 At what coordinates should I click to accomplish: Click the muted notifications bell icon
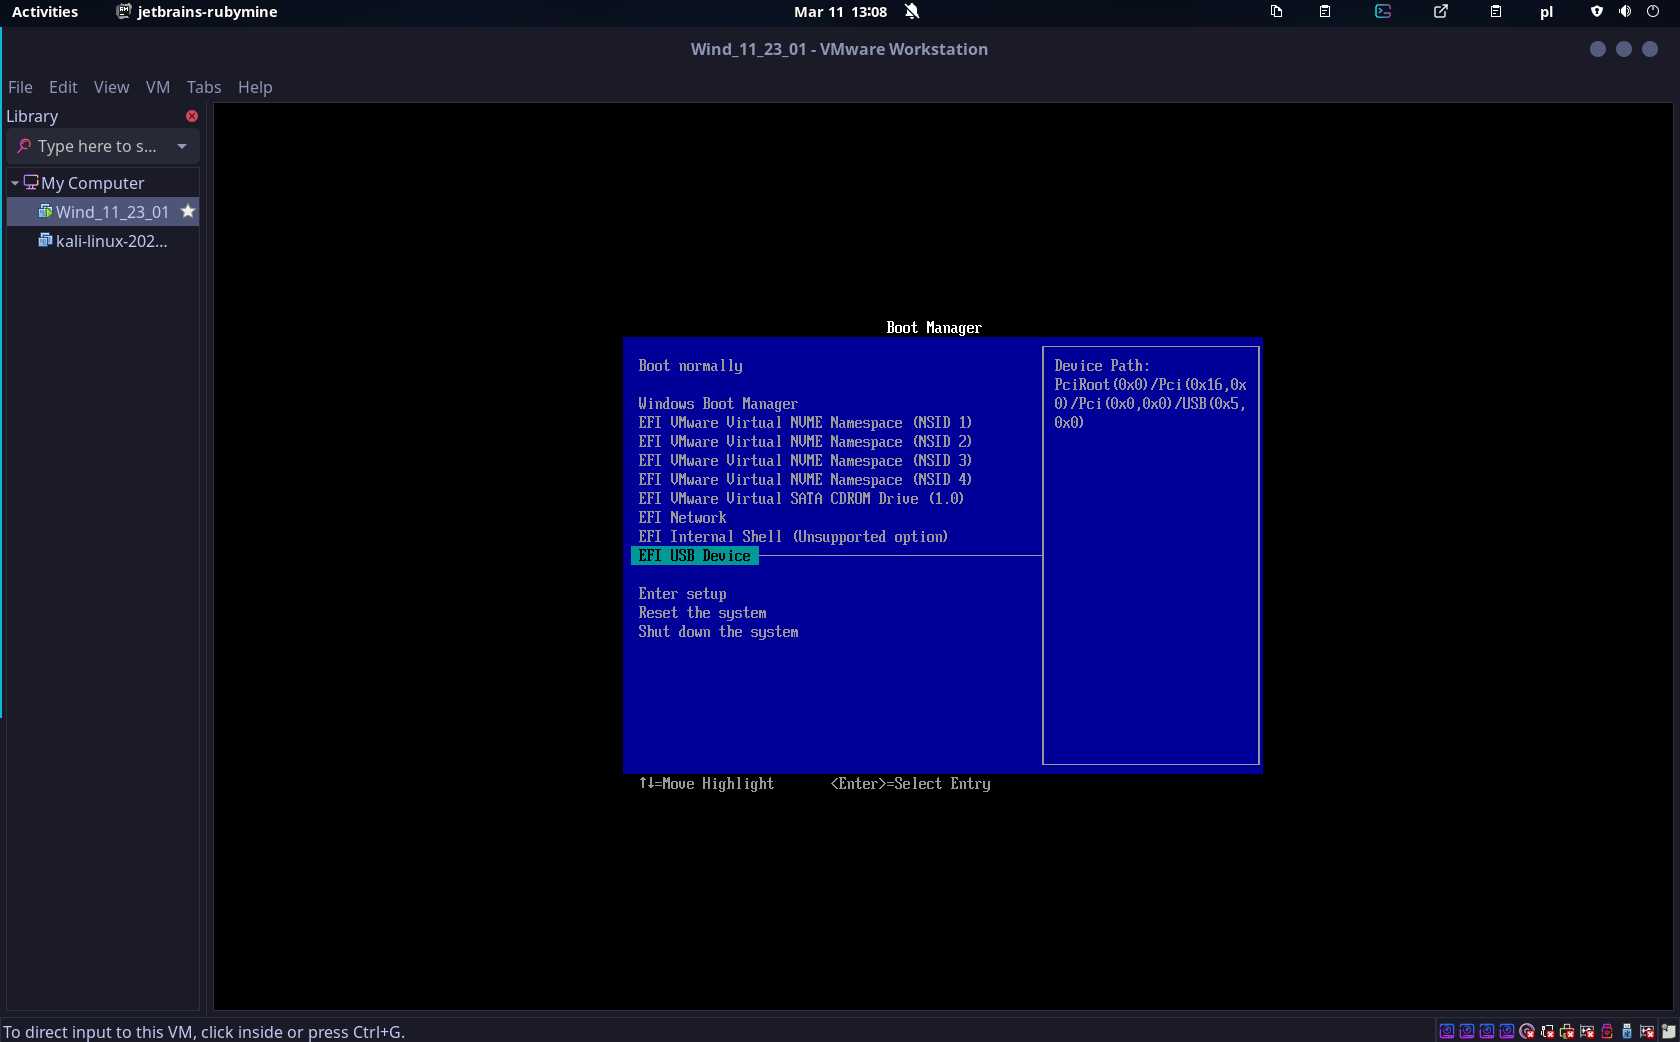coord(912,12)
